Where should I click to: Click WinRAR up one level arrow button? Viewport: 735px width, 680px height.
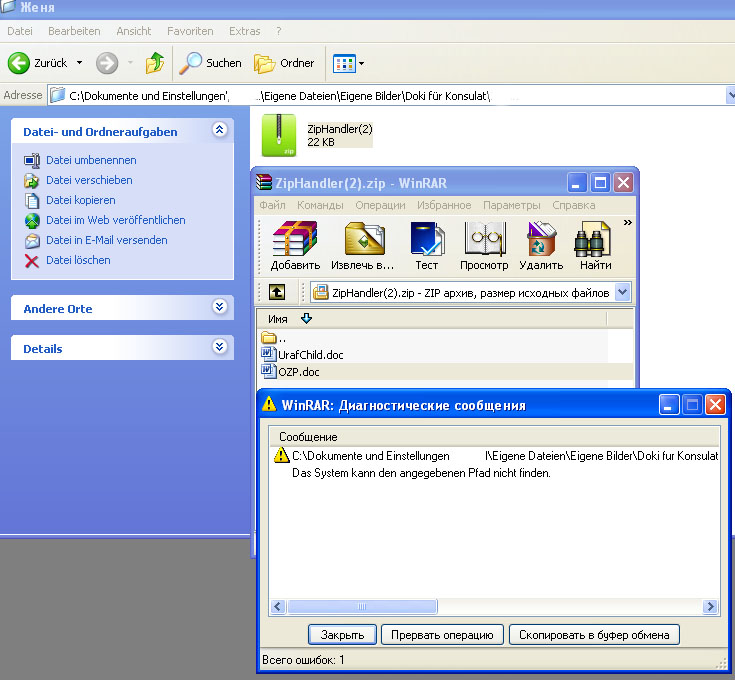click(277, 292)
